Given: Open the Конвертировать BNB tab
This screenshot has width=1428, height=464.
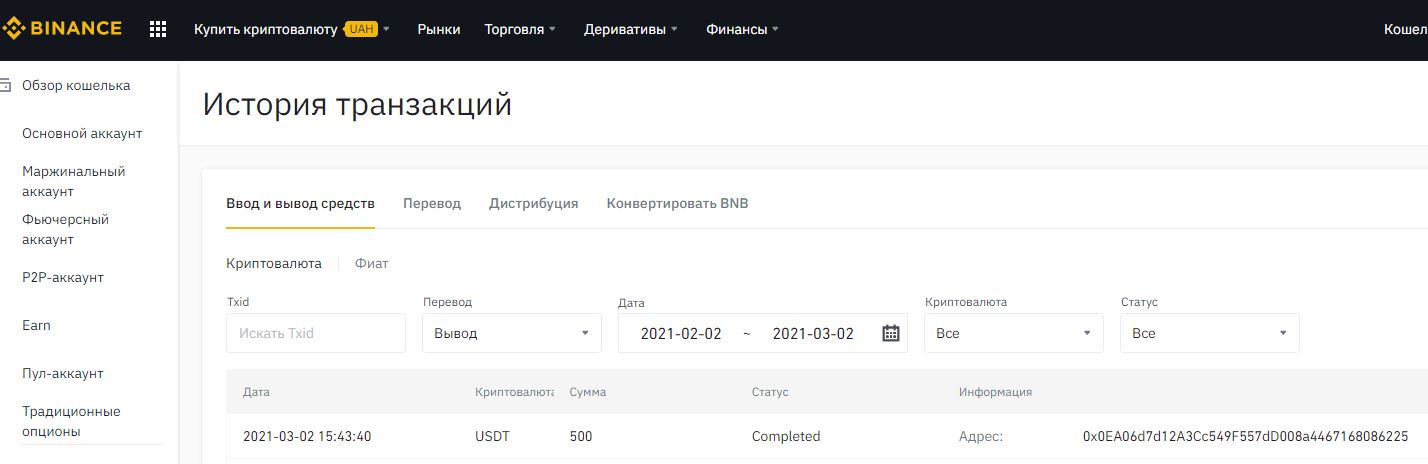Looking at the screenshot, I should 677,203.
